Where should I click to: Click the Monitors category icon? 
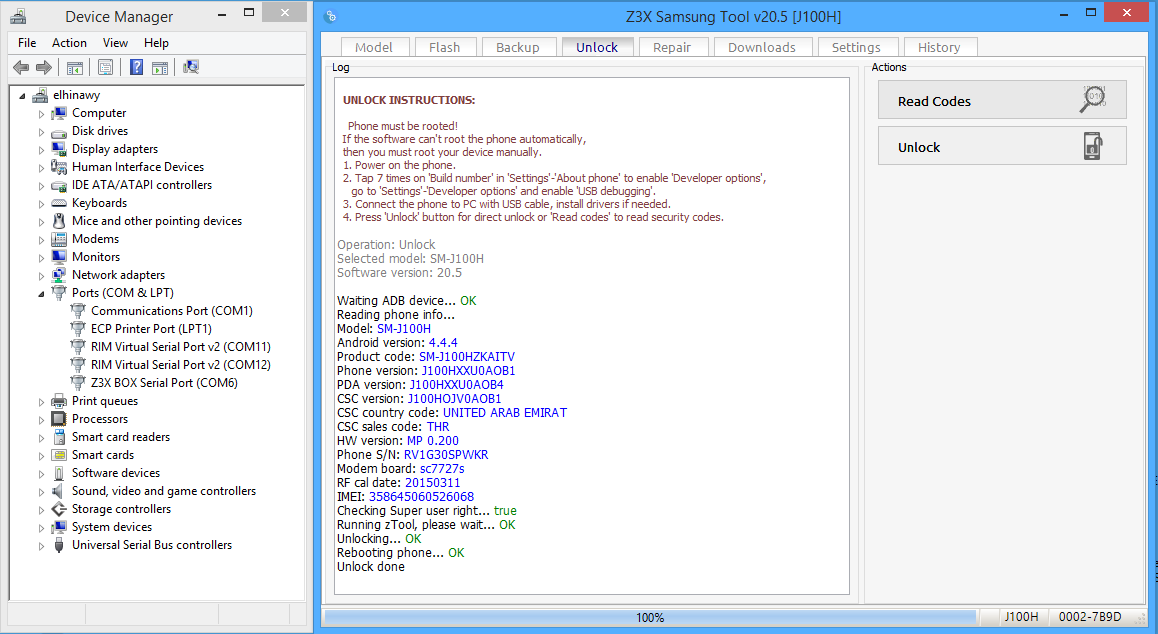pyautogui.click(x=59, y=257)
